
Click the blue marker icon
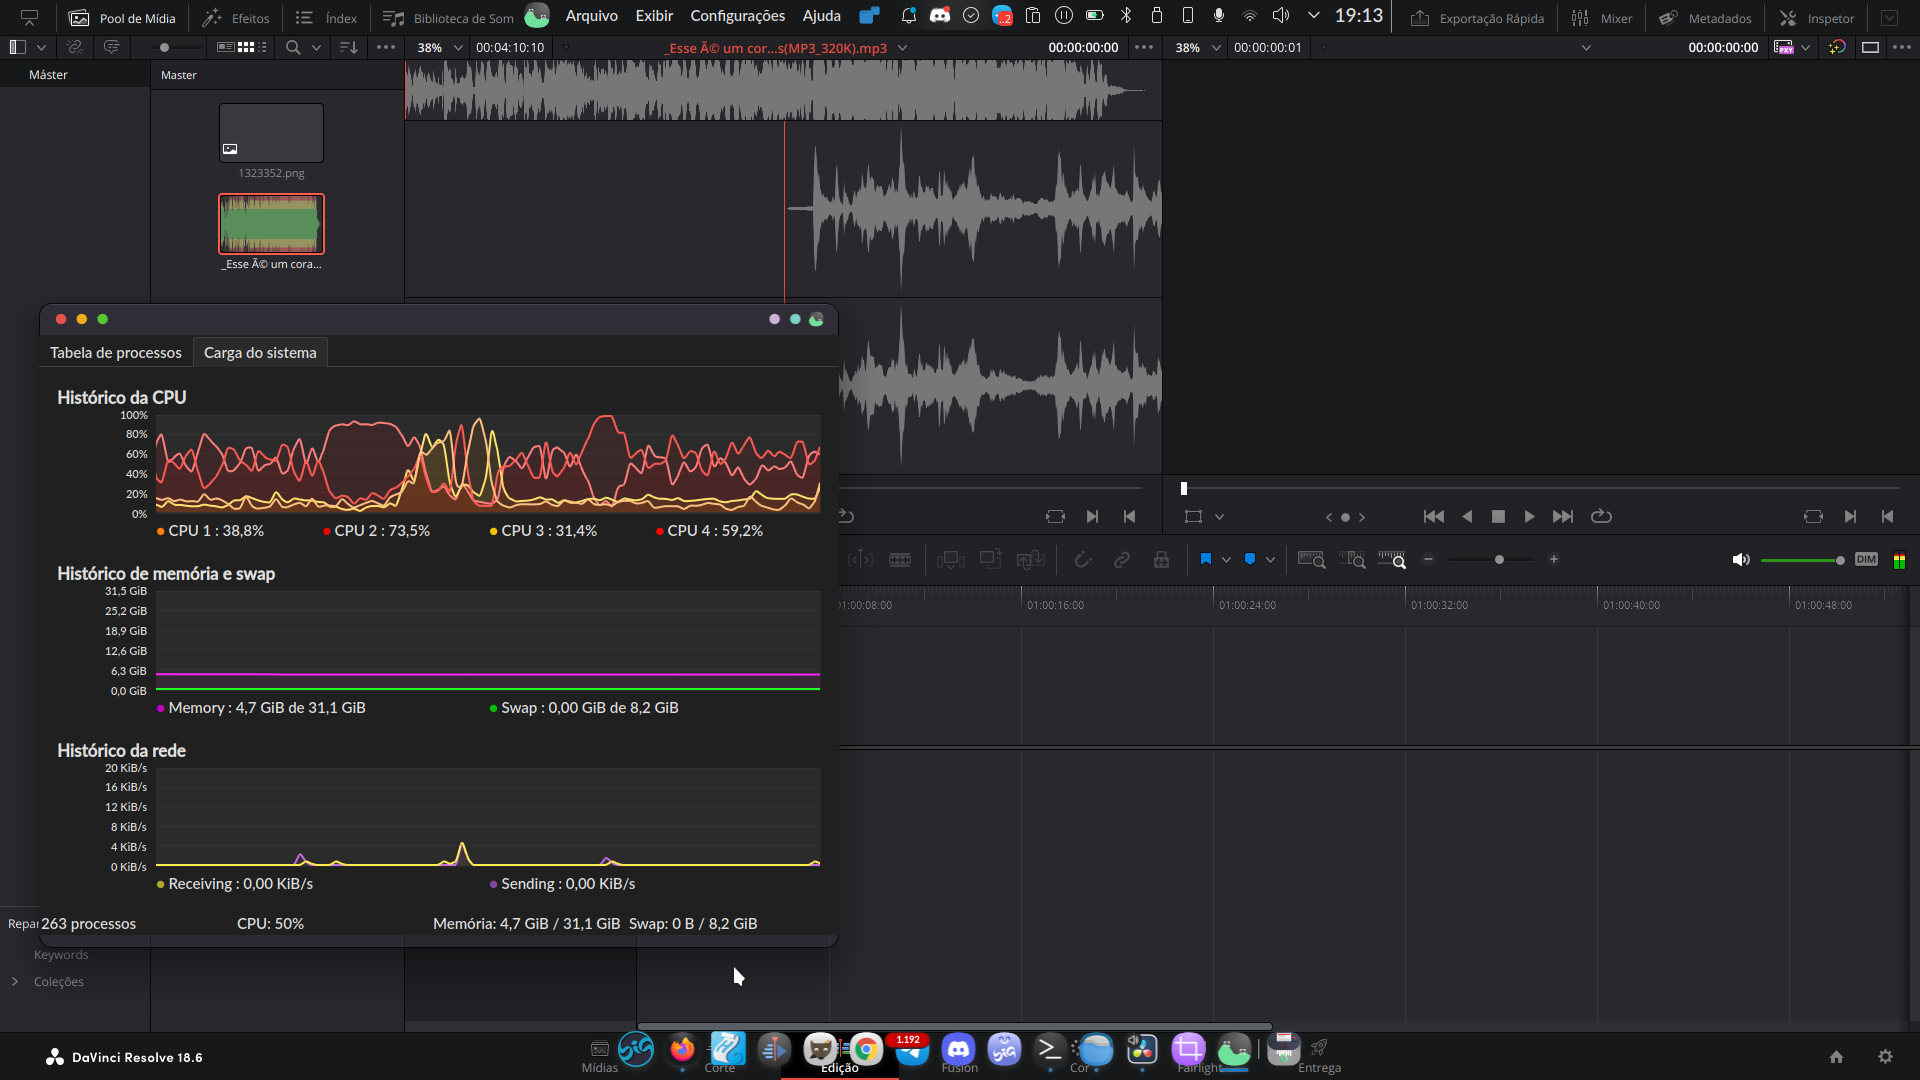(1250, 560)
